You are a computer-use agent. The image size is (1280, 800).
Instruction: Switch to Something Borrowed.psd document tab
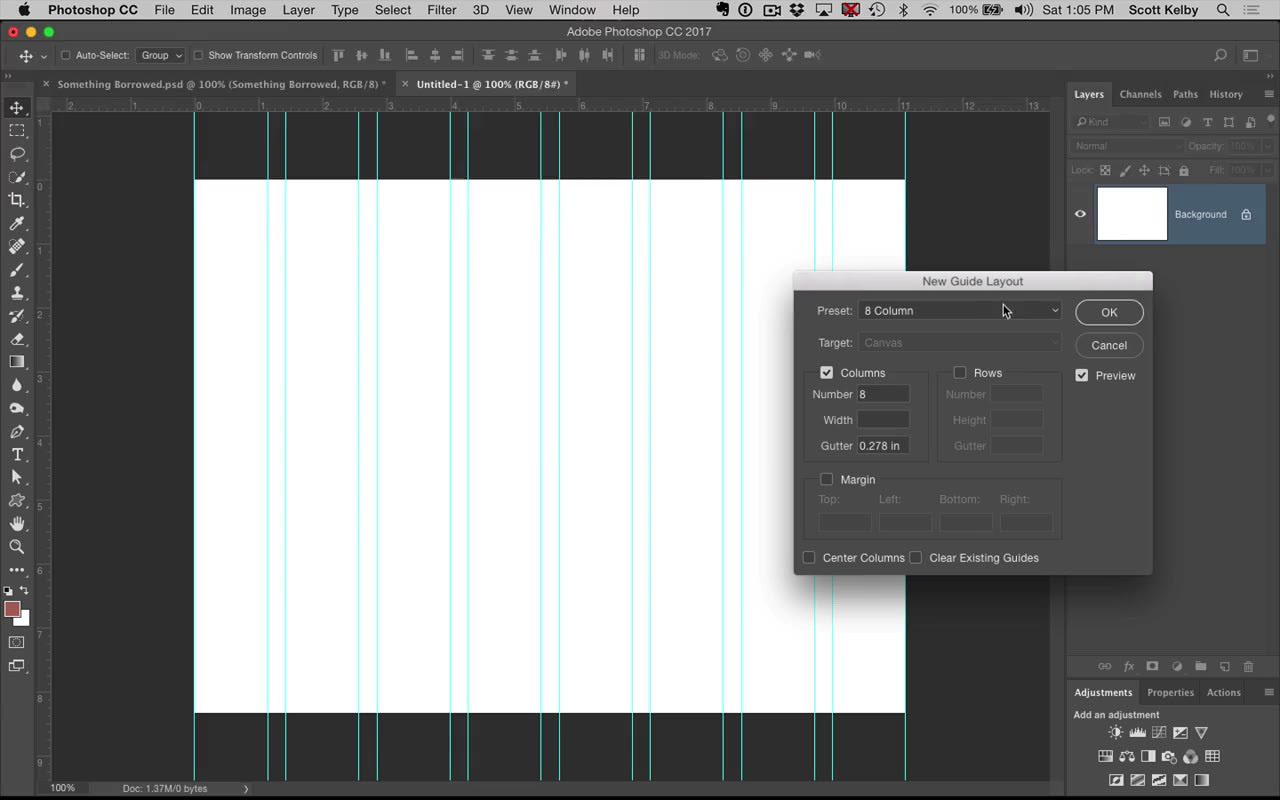click(x=218, y=84)
